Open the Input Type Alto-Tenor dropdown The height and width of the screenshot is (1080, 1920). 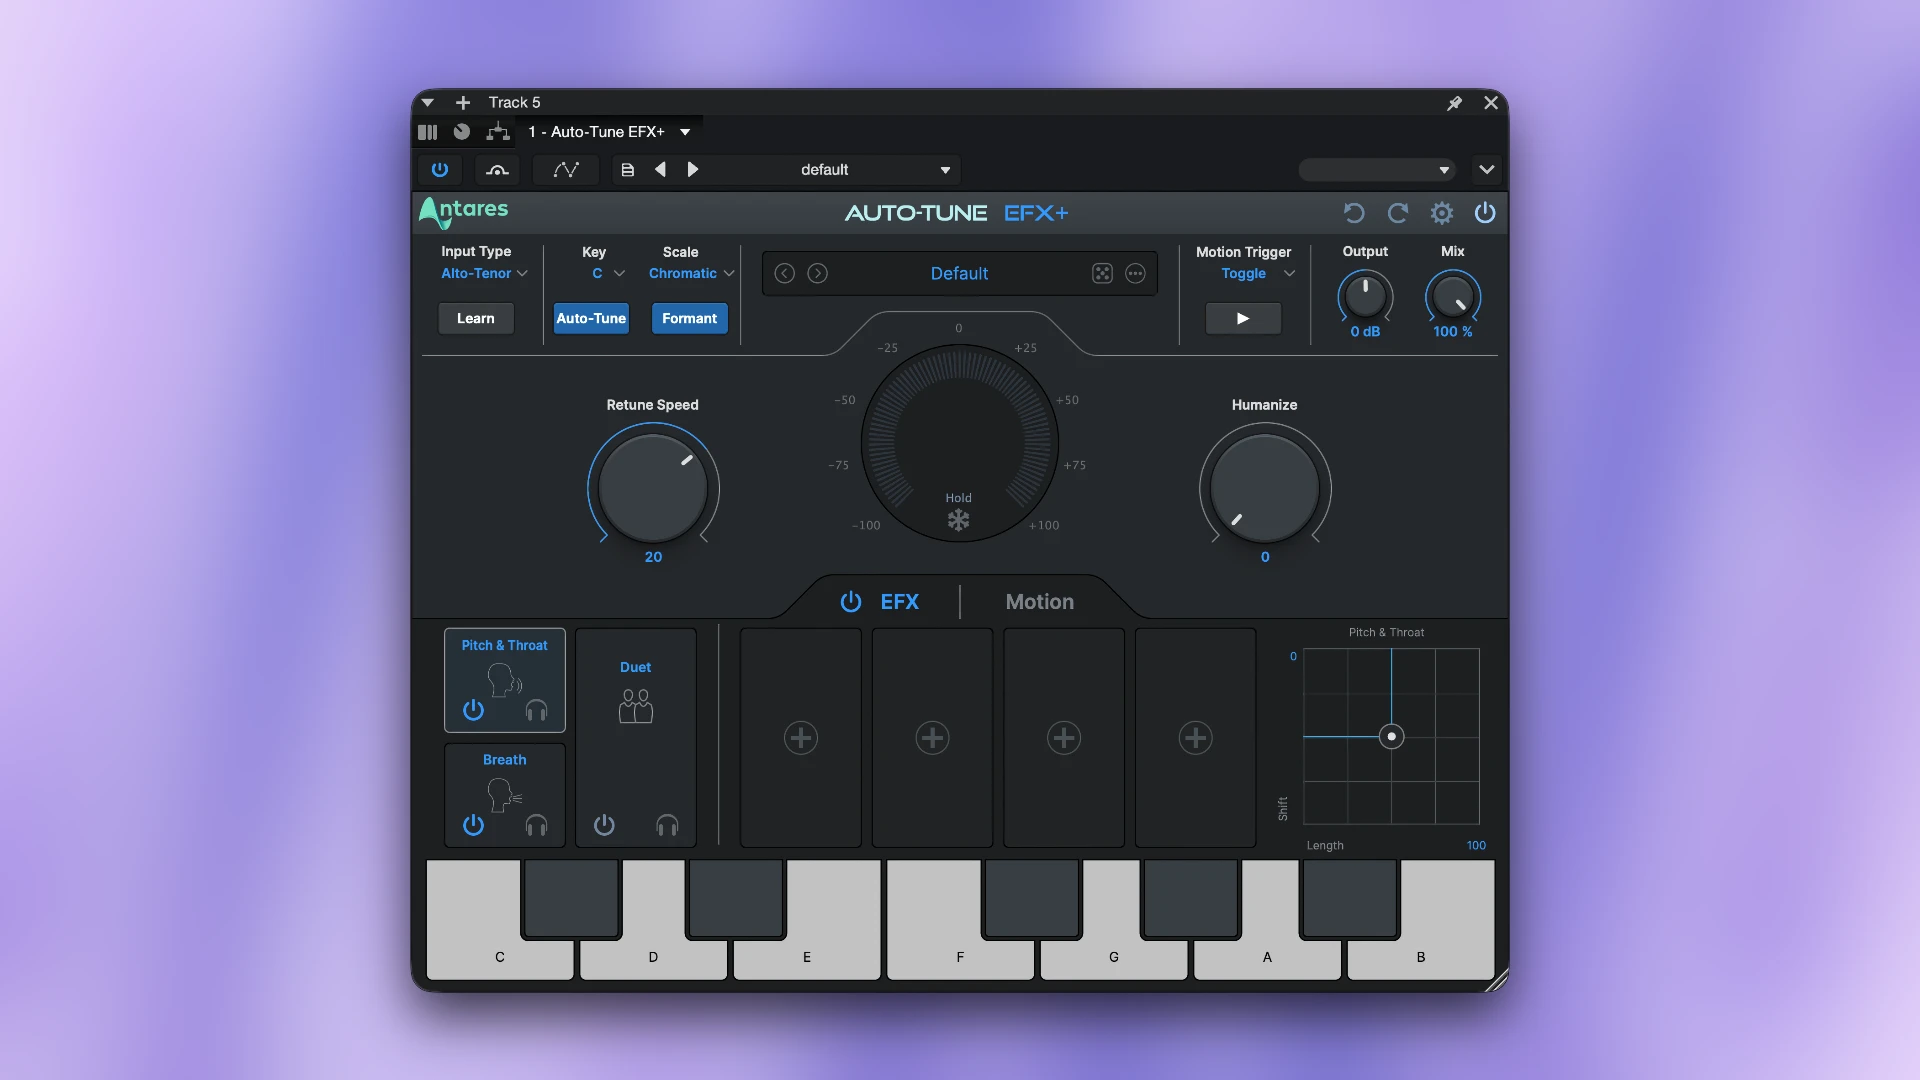(484, 274)
